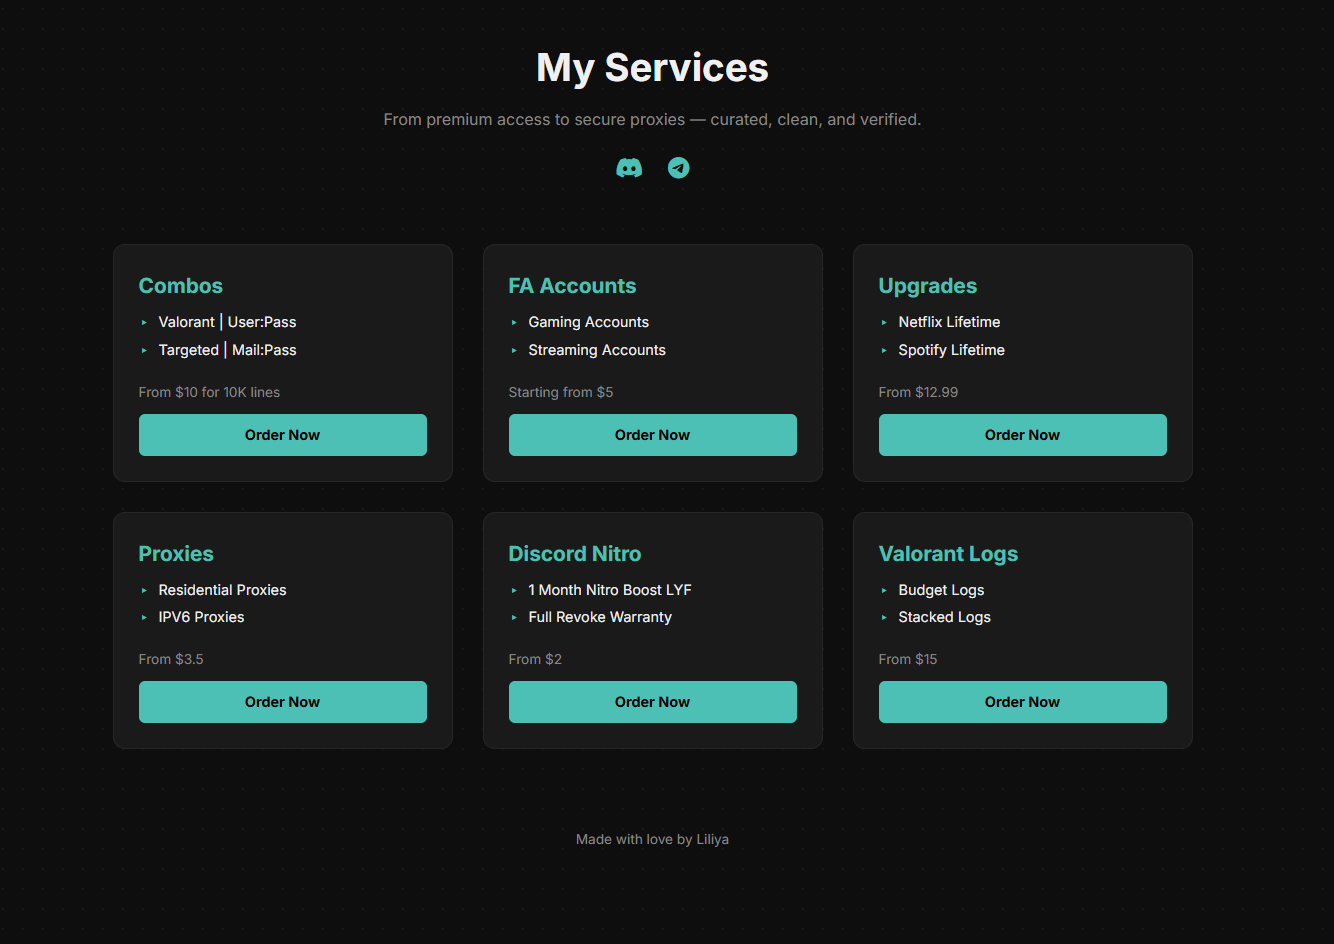
Task: Click the 'Starting from $5' price
Action: pyautogui.click(x=561, y=392)
